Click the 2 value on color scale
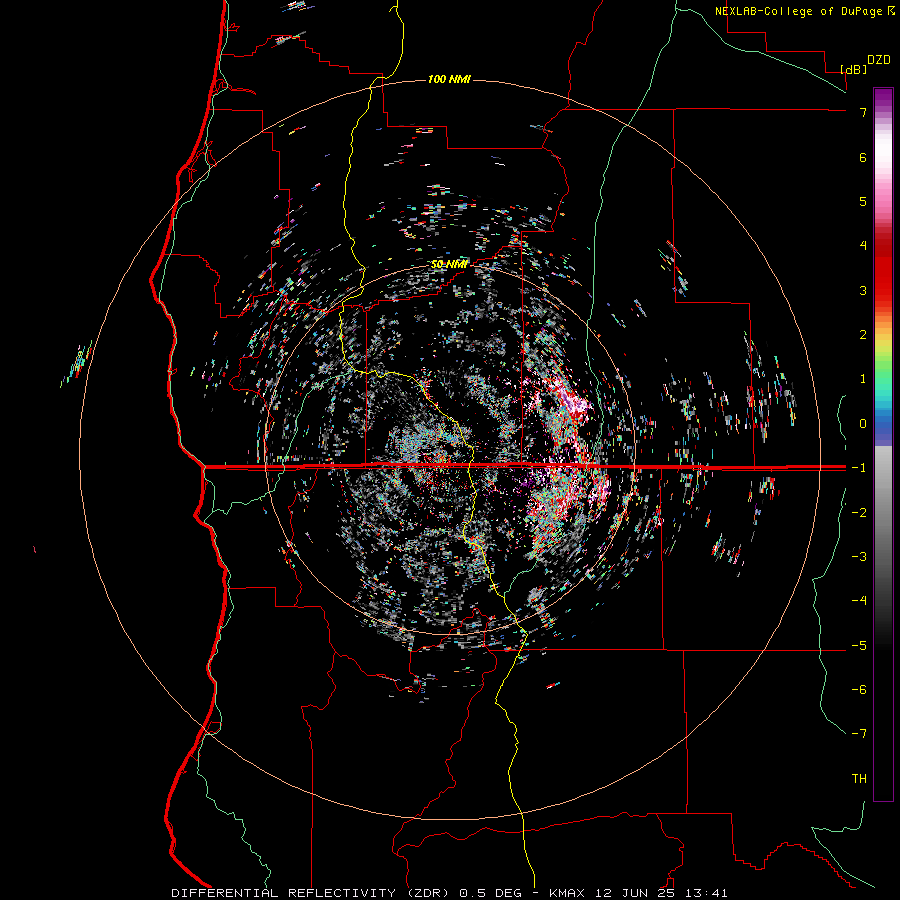Image resolution: width=900 pixels, height=900 pixels. (x=863, y=335)
